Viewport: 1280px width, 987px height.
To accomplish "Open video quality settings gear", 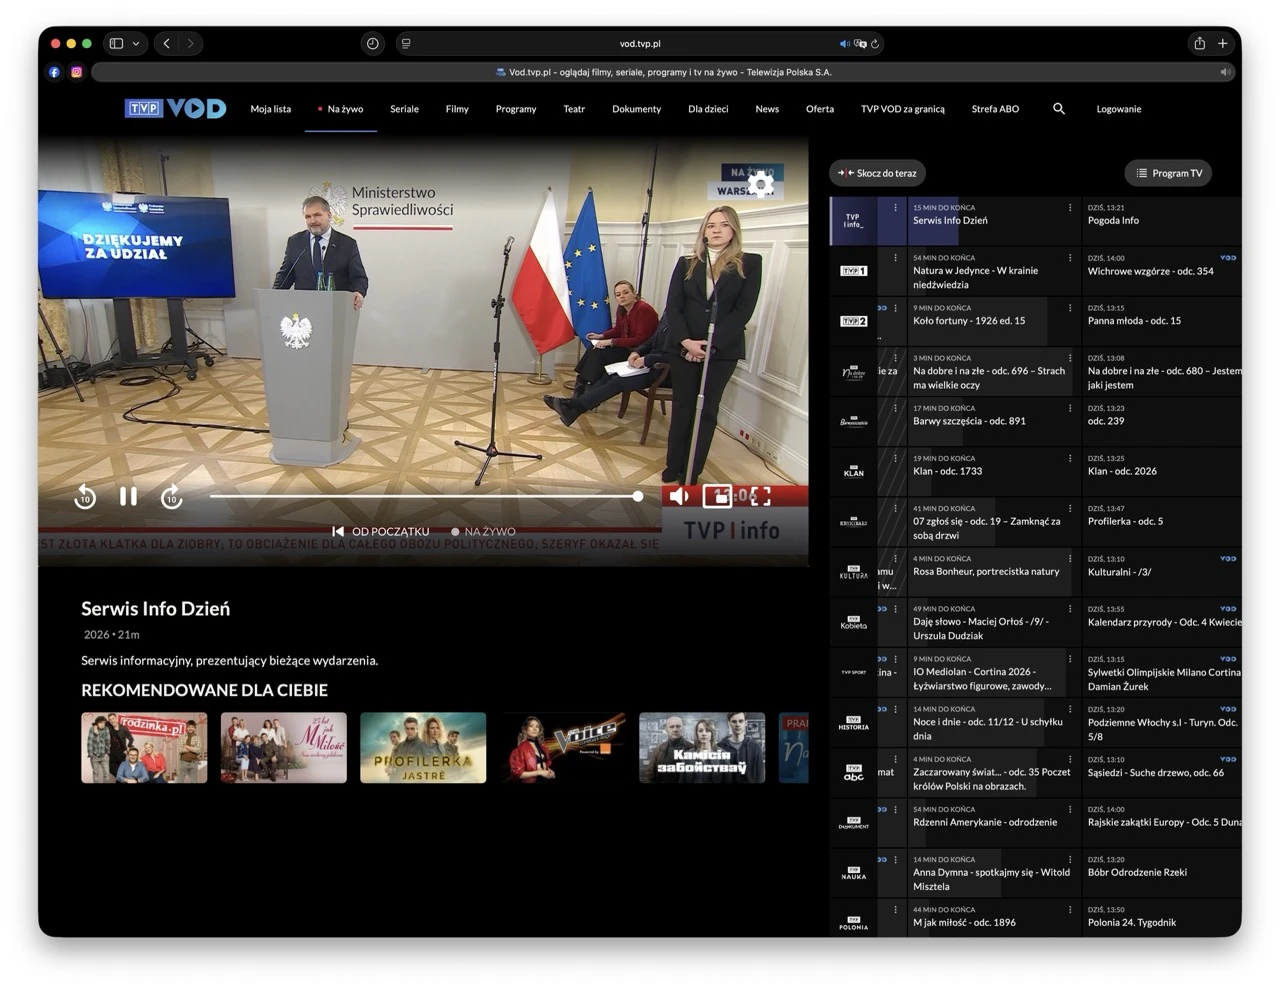I will 761,184.
